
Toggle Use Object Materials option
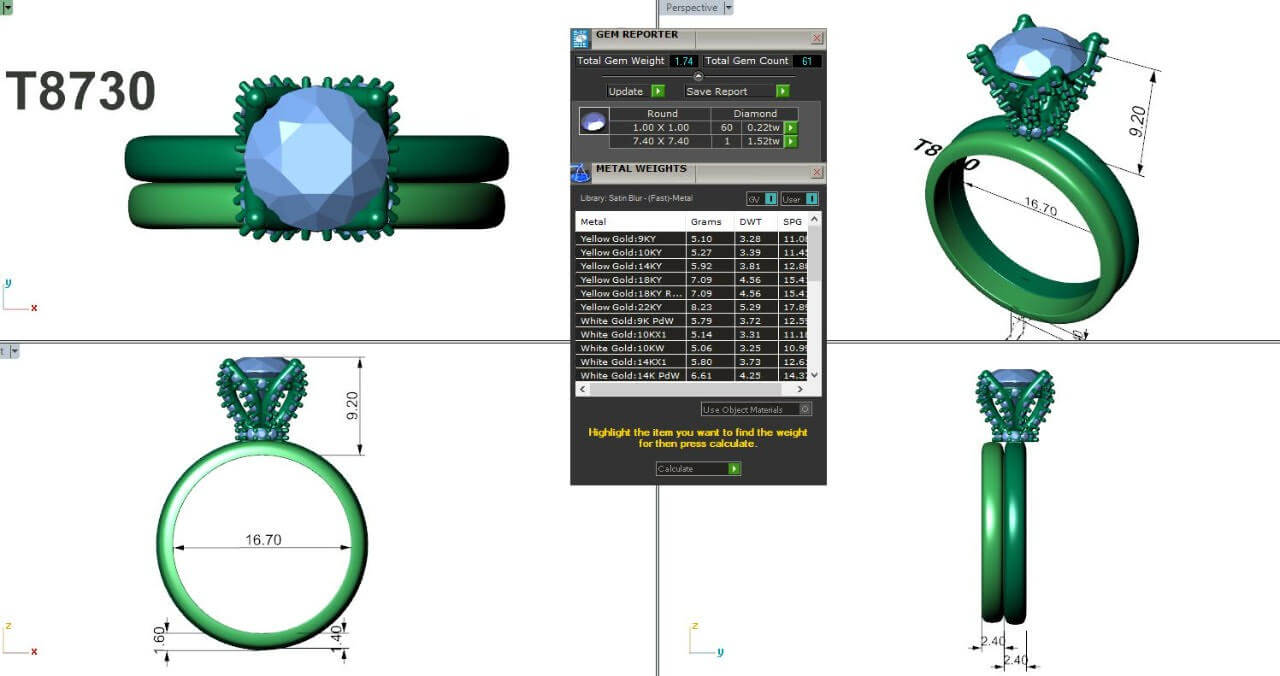click(x=806, y=409)
